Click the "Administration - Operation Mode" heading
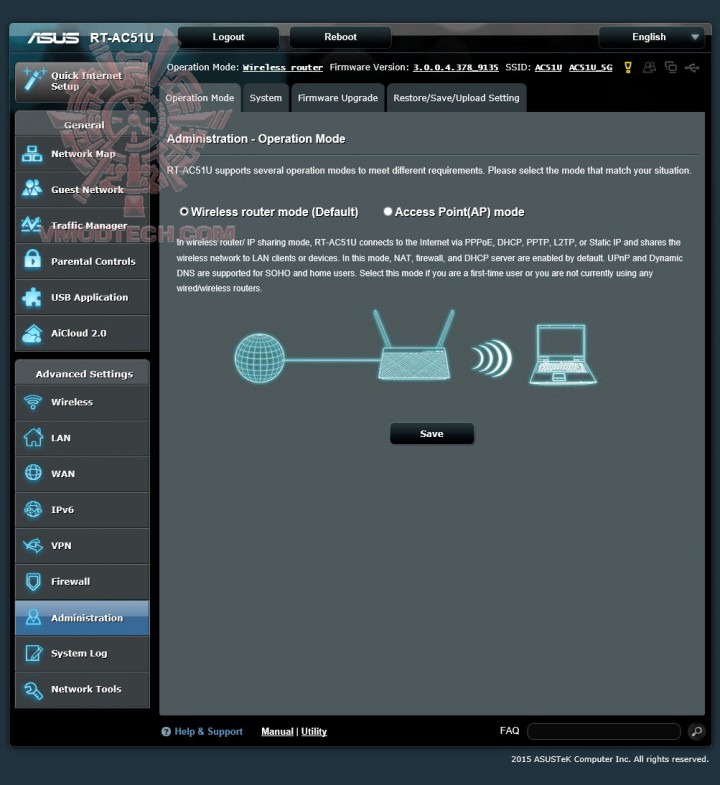The height and width of the screenshot is (785, 720). tap(256, 139)
